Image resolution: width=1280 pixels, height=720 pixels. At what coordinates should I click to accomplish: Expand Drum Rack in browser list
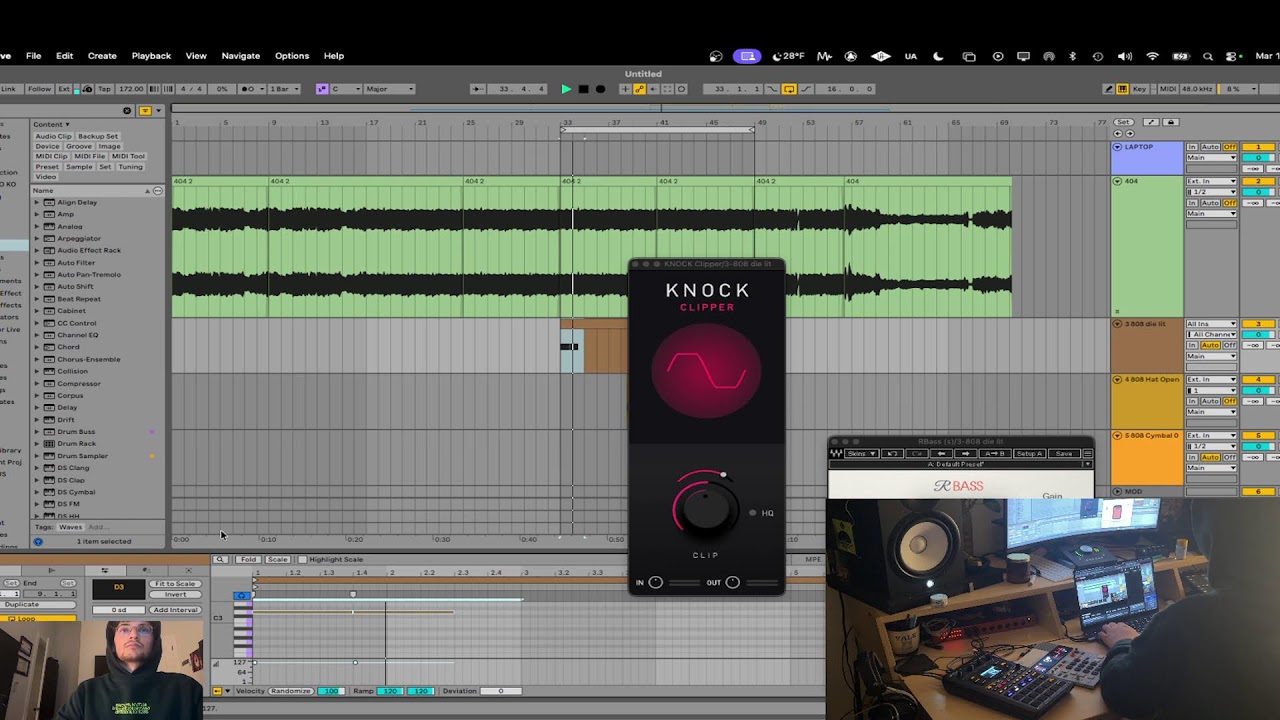pyautogui.click(x=37, y=443)
